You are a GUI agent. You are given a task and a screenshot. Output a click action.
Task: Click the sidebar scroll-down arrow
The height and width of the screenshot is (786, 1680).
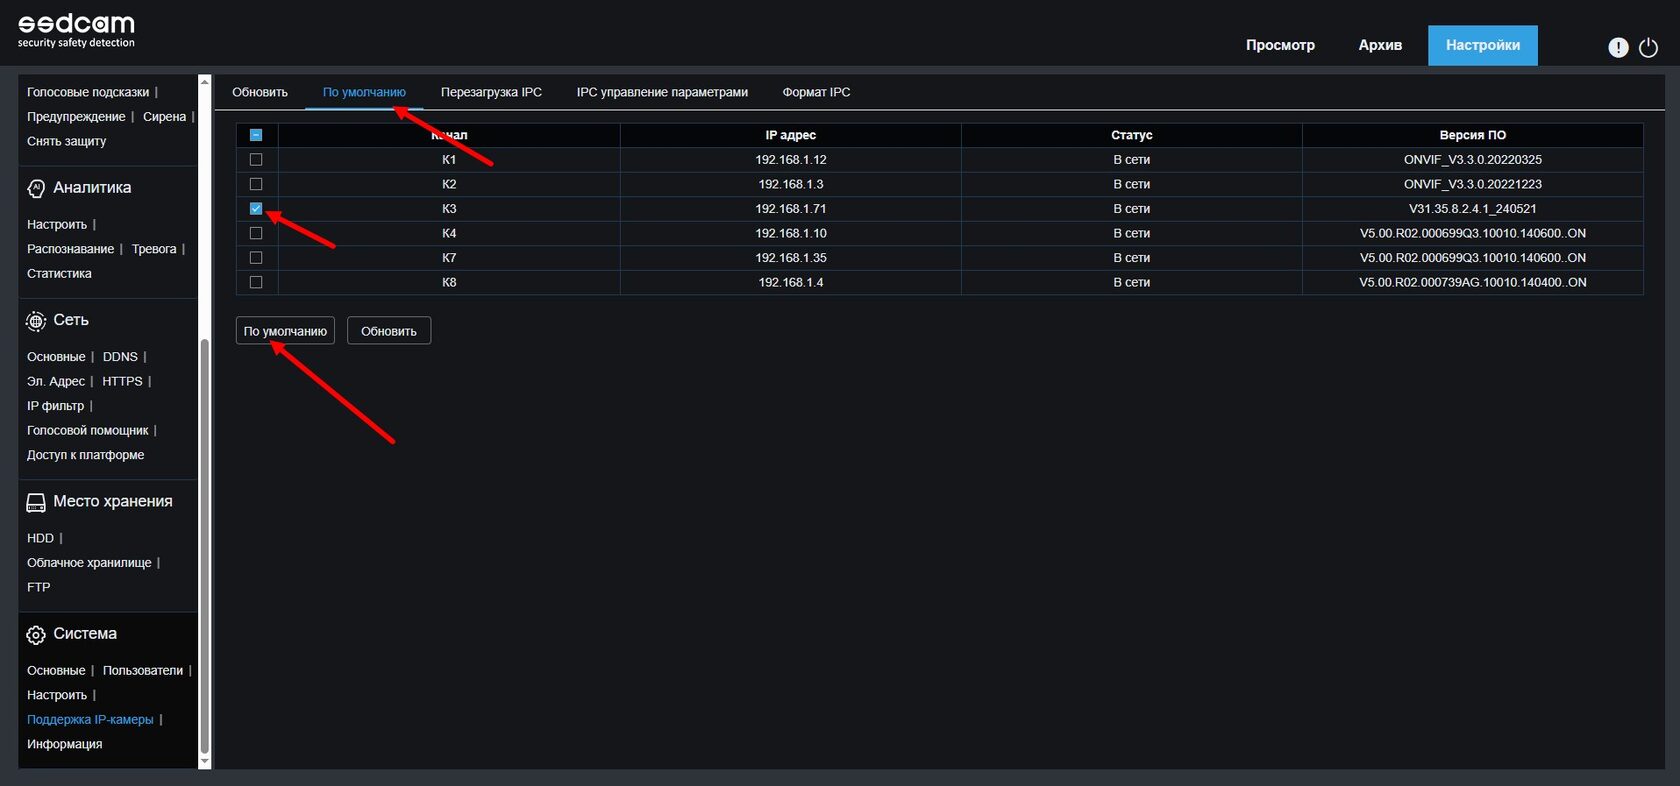tap(205, 762)
